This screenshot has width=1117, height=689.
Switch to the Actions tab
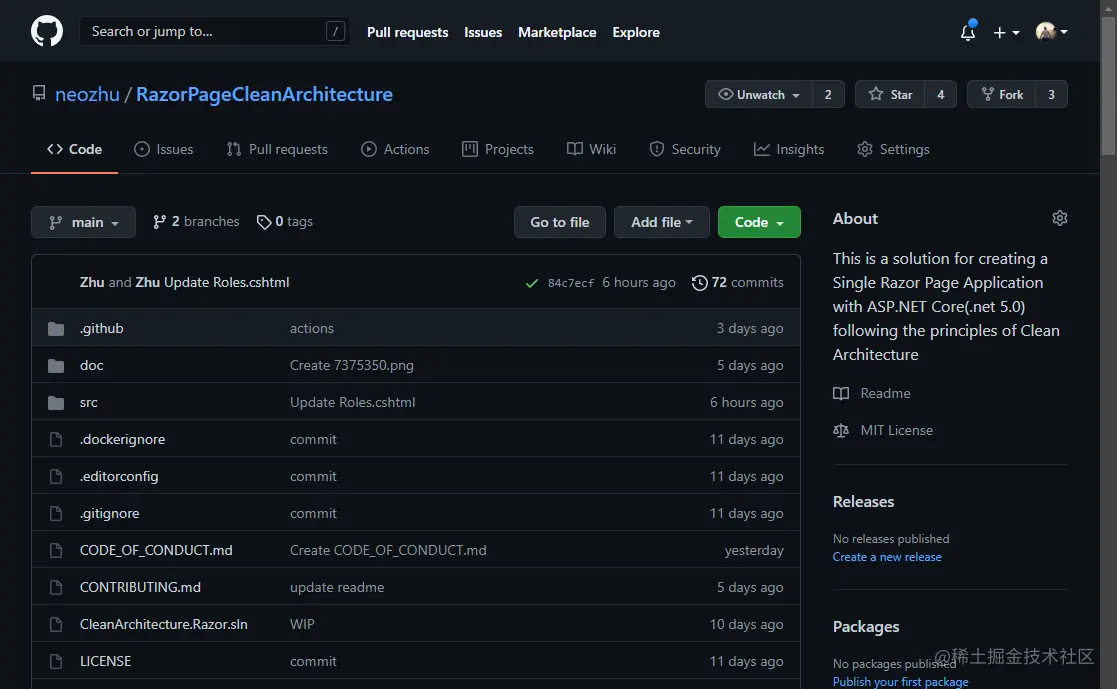(x=395, y=149)
